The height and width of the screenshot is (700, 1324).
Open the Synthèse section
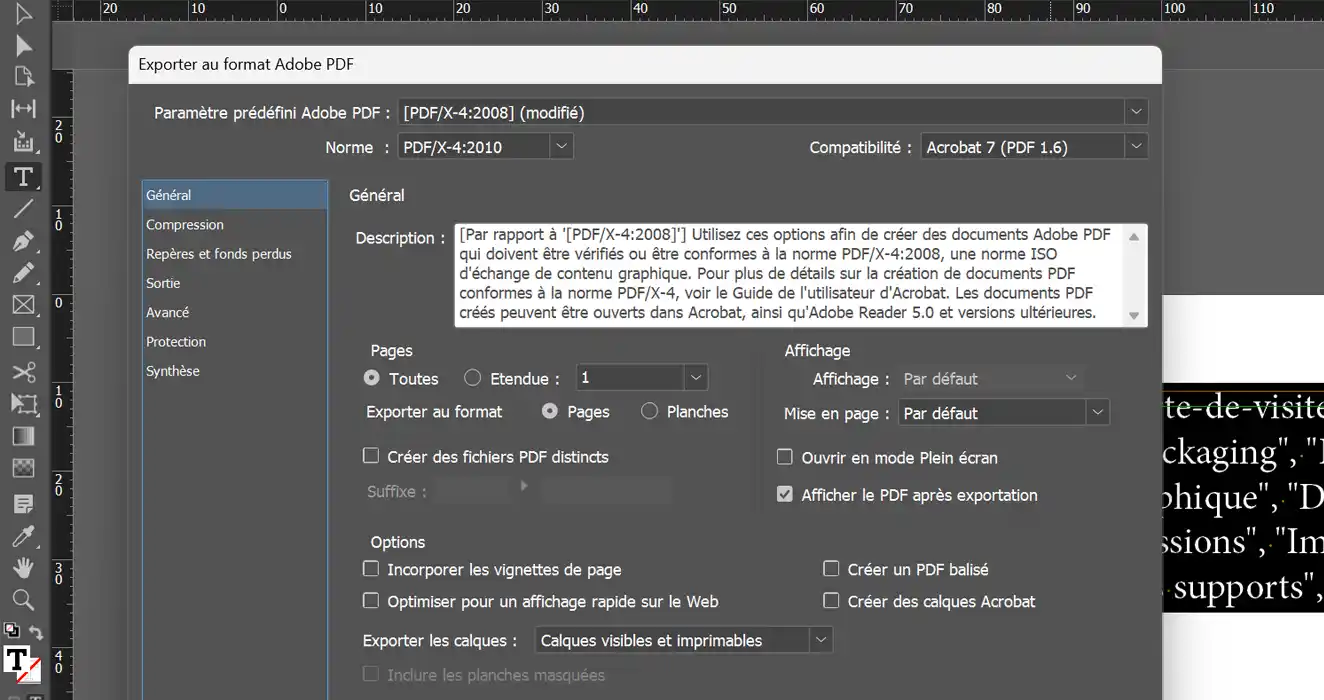point(235,371)
